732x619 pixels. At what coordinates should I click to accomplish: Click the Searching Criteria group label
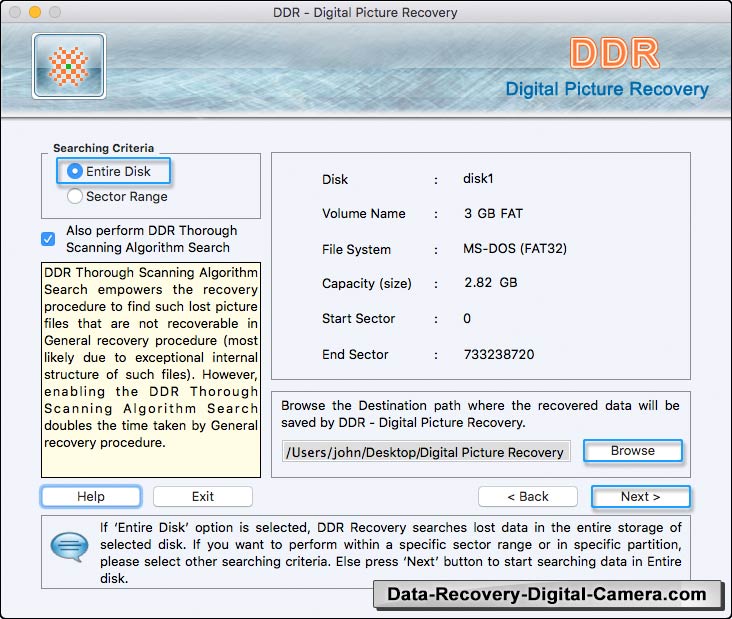pyautogui.click(x=103, y=148)
